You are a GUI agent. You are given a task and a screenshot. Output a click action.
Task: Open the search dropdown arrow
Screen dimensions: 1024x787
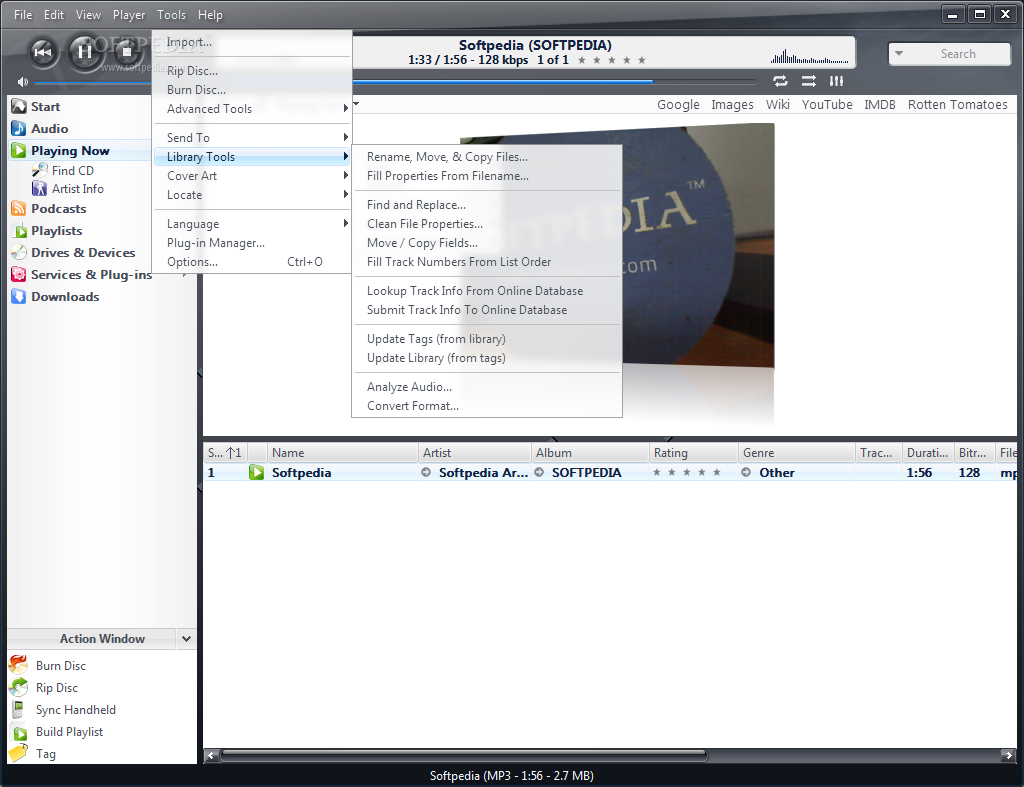(x=899, y=54)
